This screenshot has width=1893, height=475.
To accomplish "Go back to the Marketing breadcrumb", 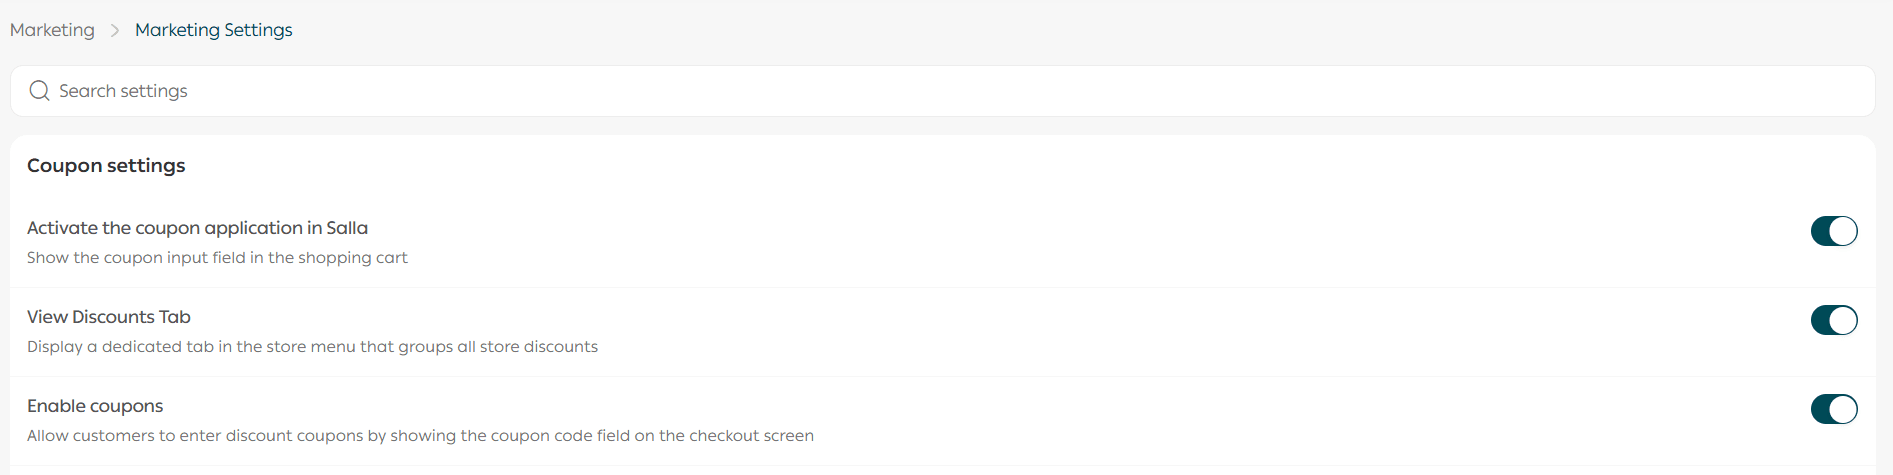I will click(52, 30).
